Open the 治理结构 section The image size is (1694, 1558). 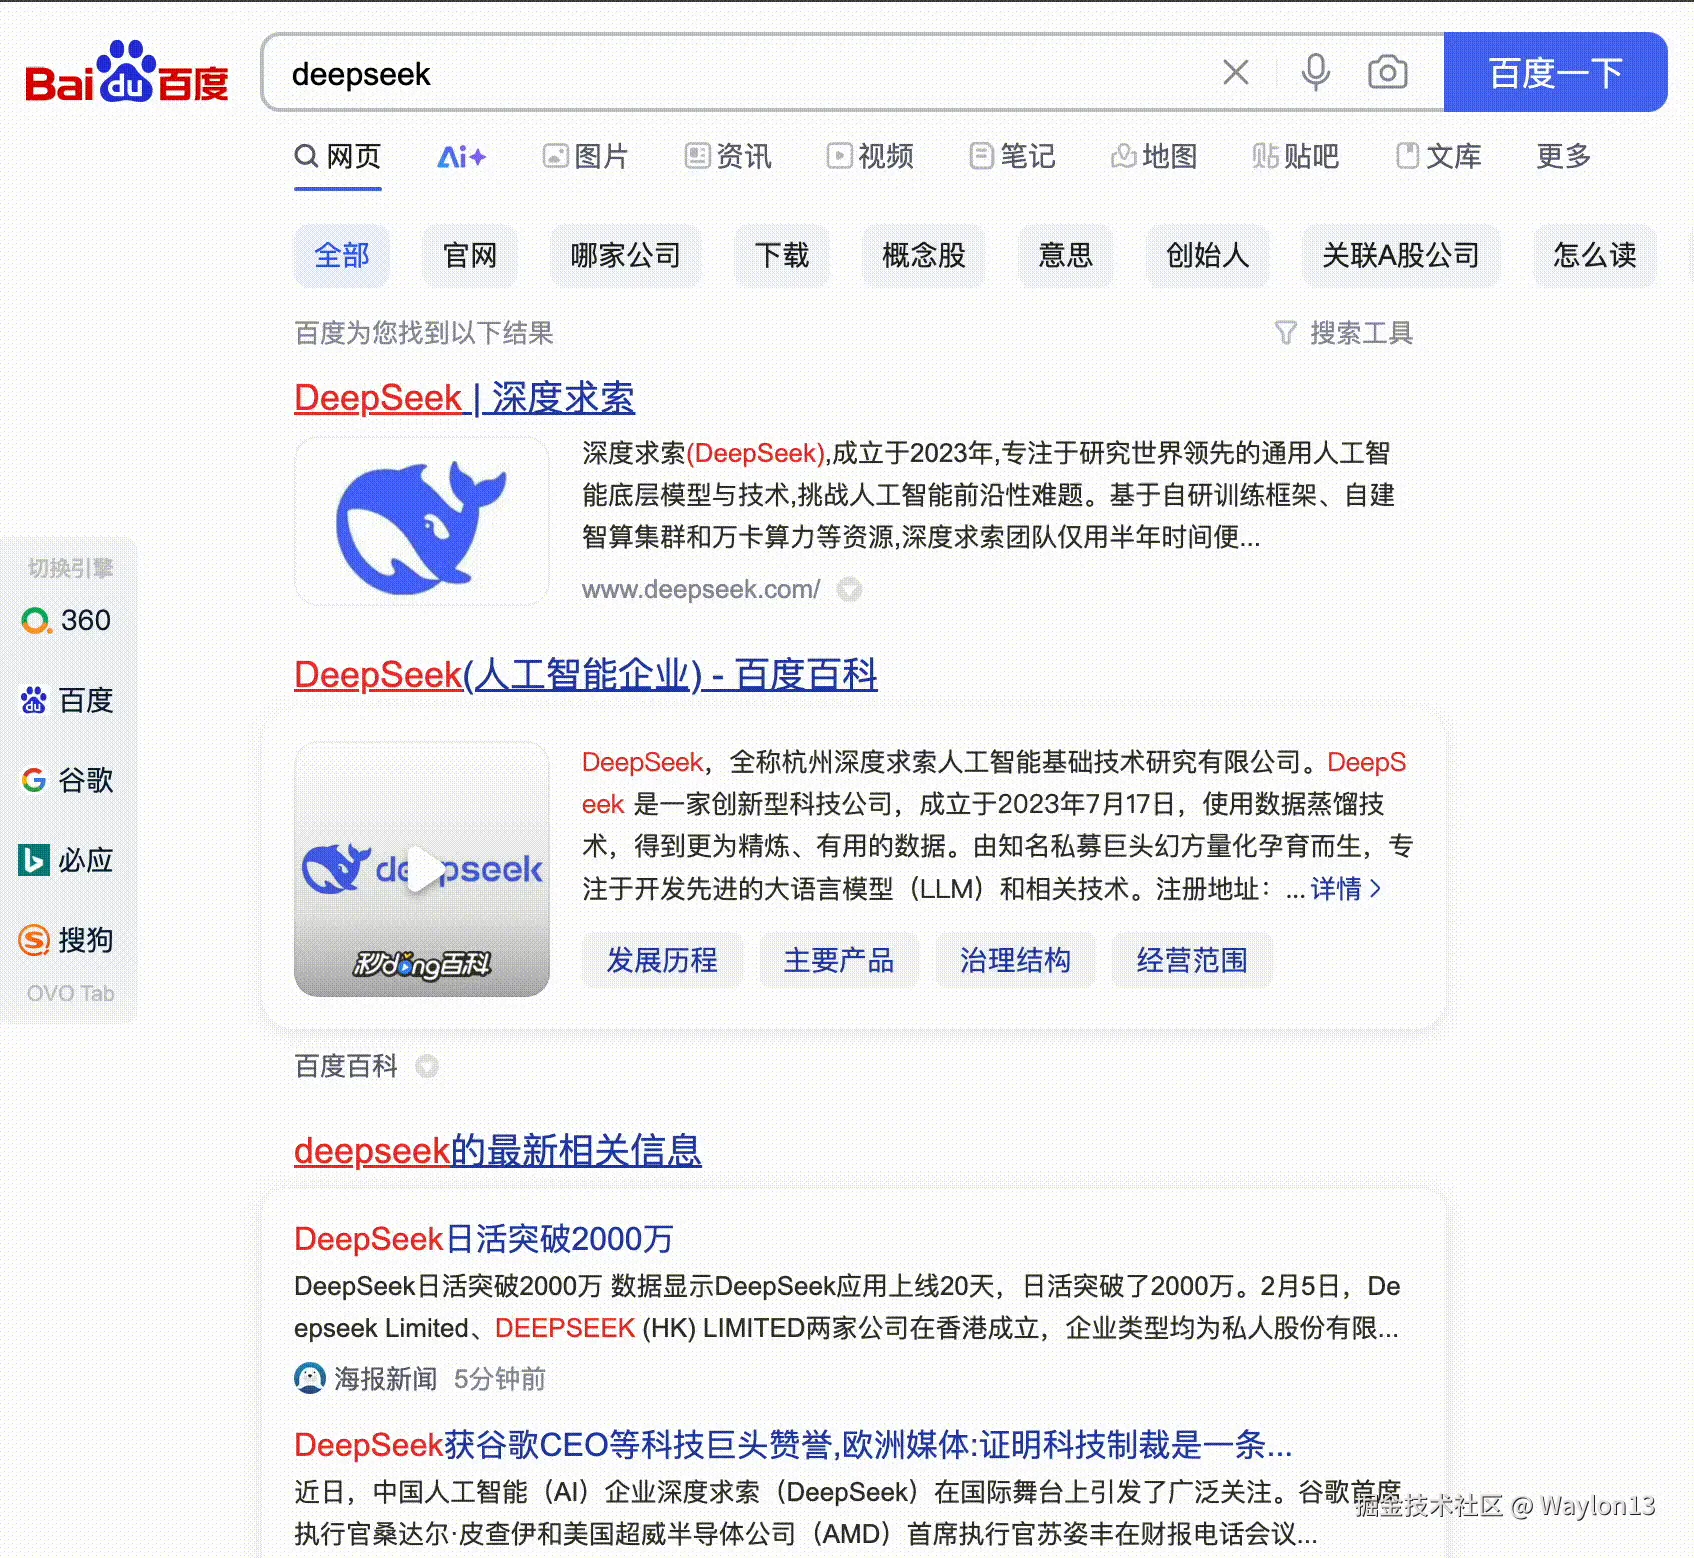click(x=1015, y=961)
